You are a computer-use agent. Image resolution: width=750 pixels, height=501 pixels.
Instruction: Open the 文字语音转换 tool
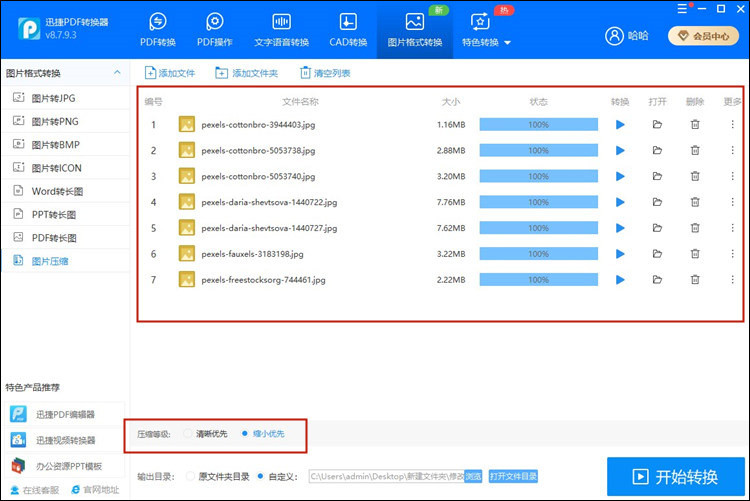pyautogui.click(x=282, y=29)
